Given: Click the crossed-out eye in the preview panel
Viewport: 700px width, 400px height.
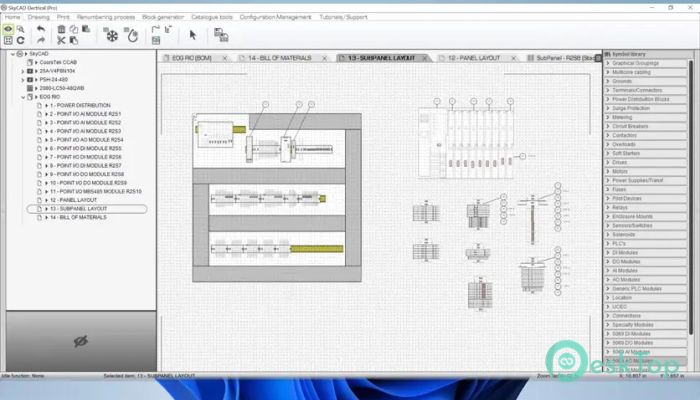Looking at the screenshot, I should [x=80, y=342].
